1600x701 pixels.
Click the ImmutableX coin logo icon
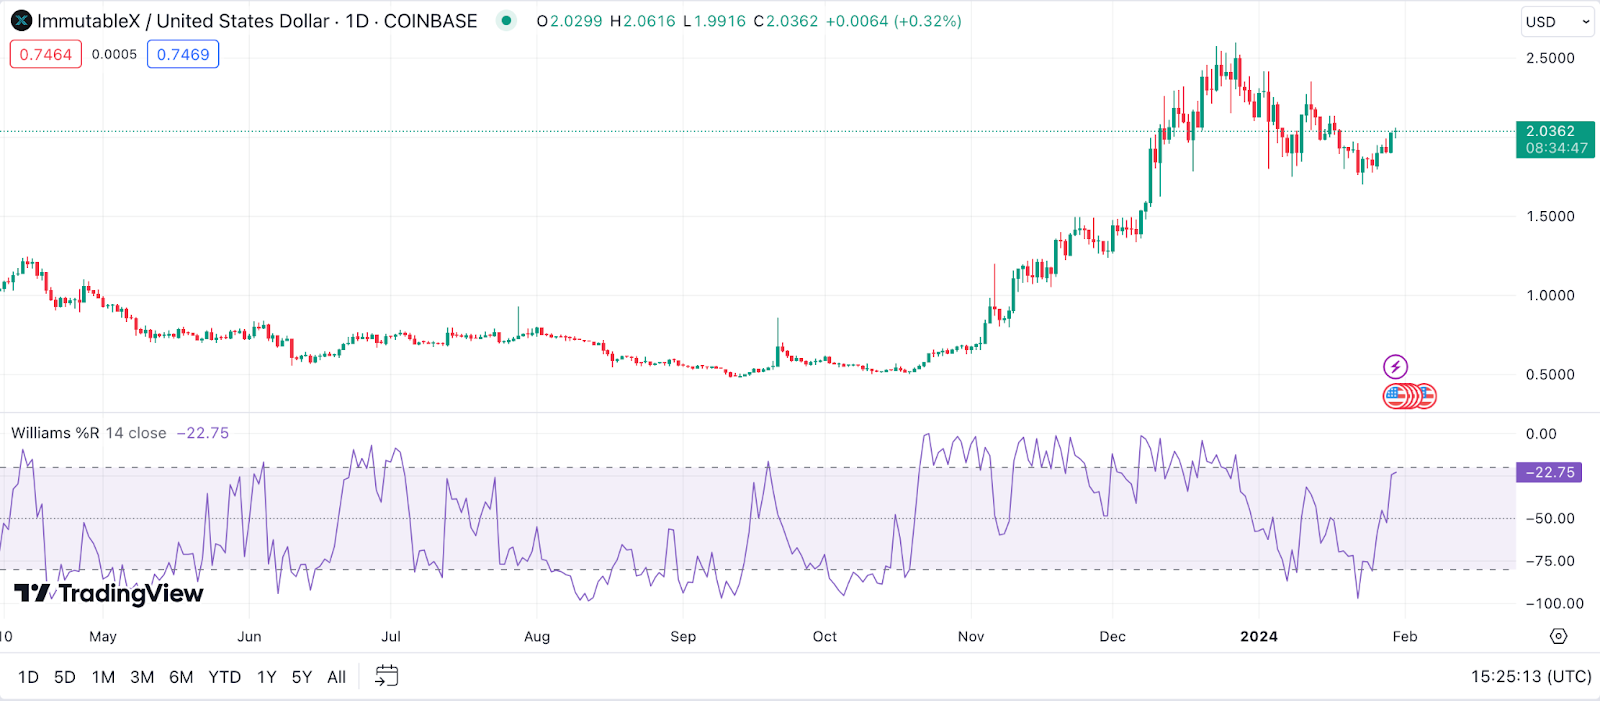[x=21, y=20]
